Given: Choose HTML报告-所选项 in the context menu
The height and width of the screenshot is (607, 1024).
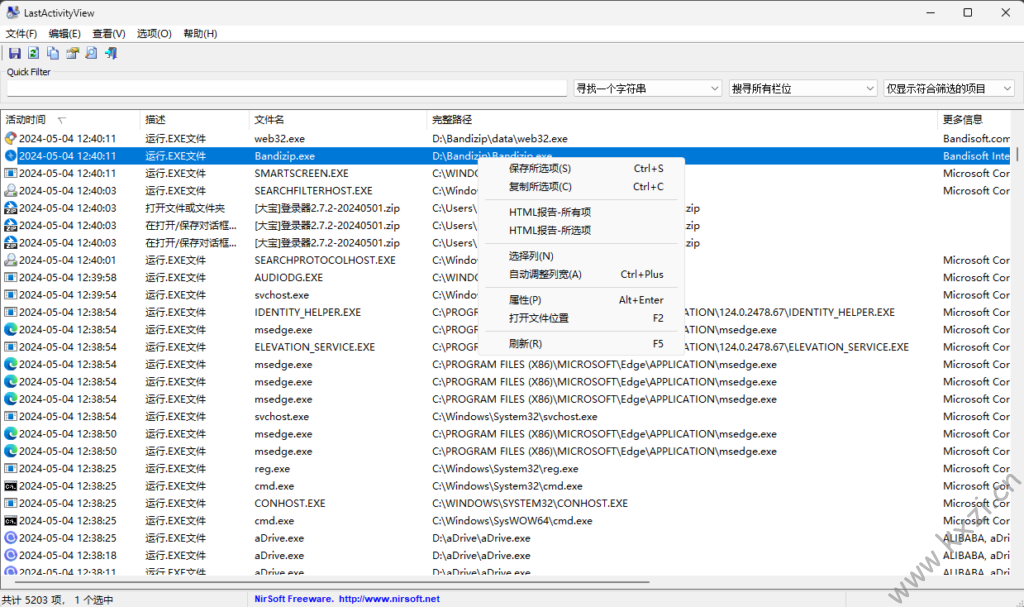Looking at the screenshot, I should pos(581,231).
